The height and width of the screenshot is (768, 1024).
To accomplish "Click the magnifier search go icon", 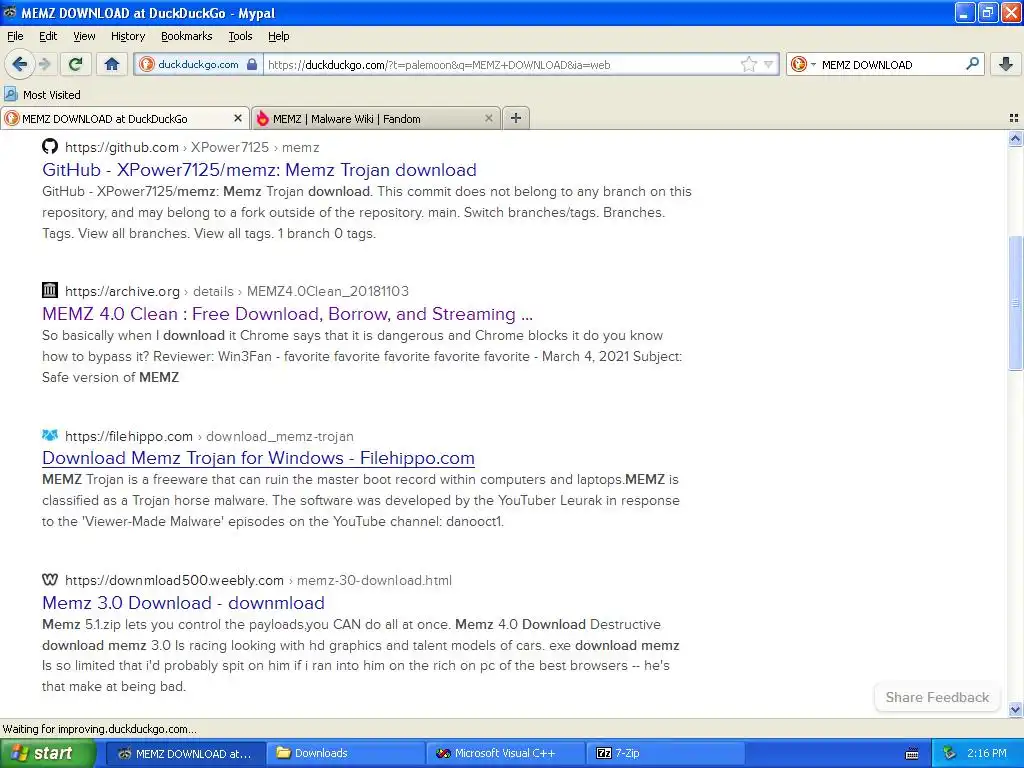I will pos(972,64).
